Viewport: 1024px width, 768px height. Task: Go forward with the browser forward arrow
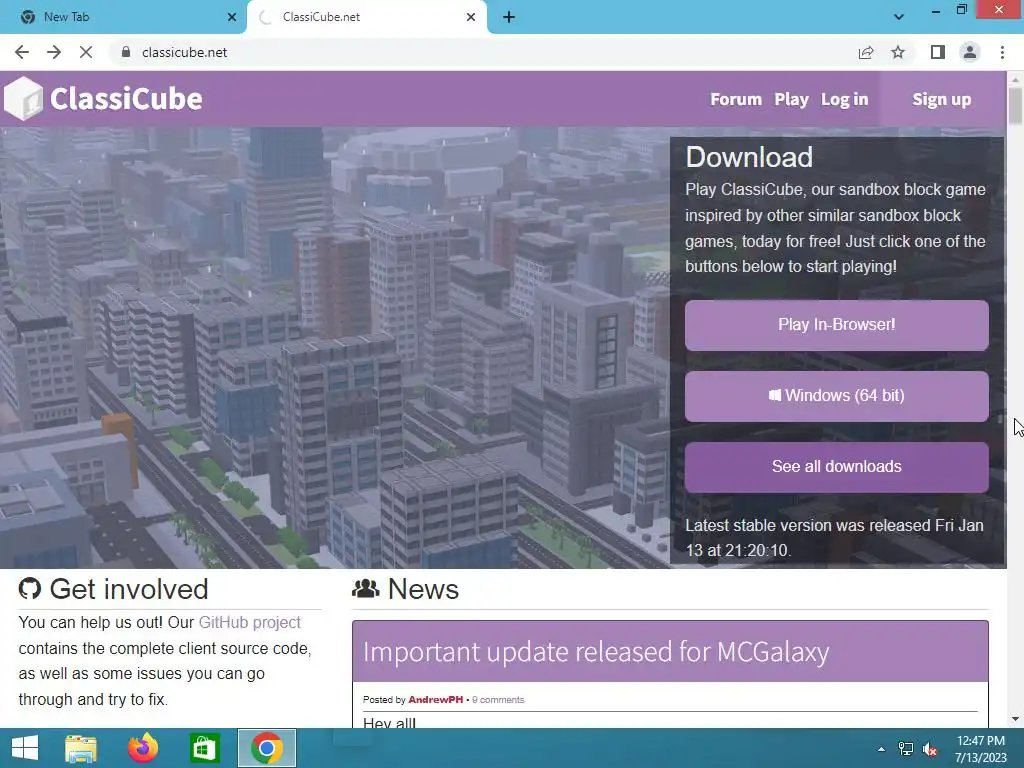(54, 52)
